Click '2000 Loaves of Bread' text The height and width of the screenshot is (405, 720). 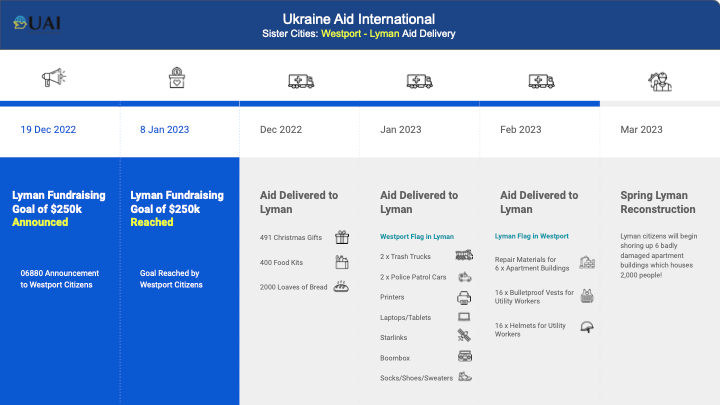point(293,287)
